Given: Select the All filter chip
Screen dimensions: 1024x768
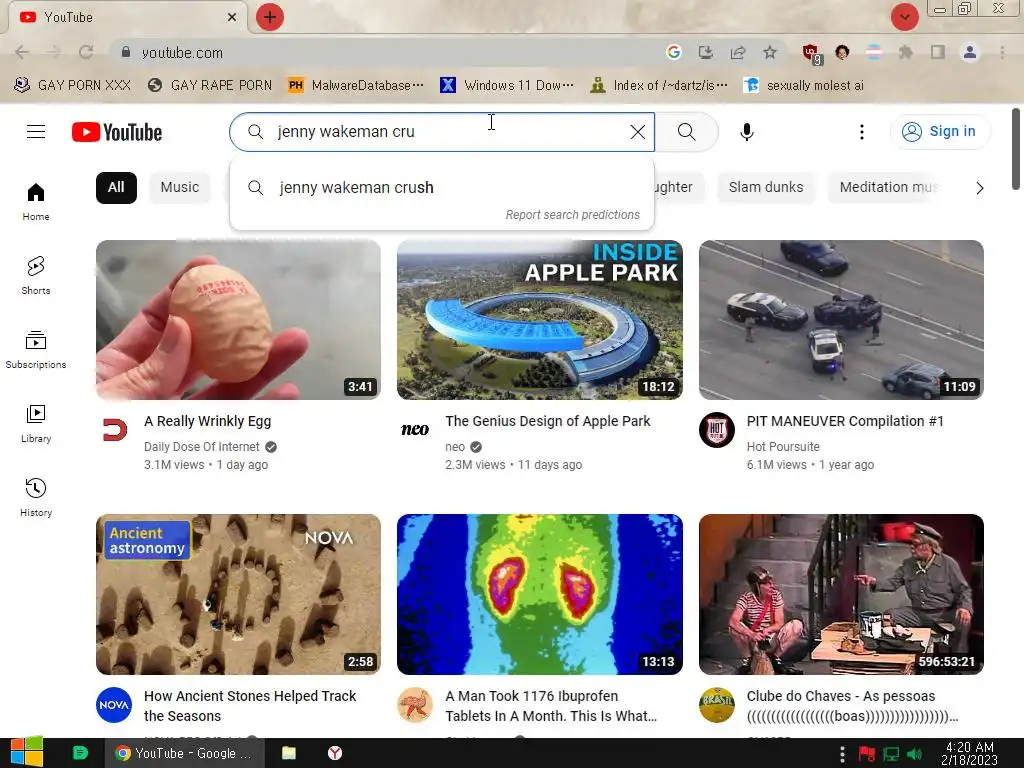Looking at the screenshot, I should click(x=116, y=187).
